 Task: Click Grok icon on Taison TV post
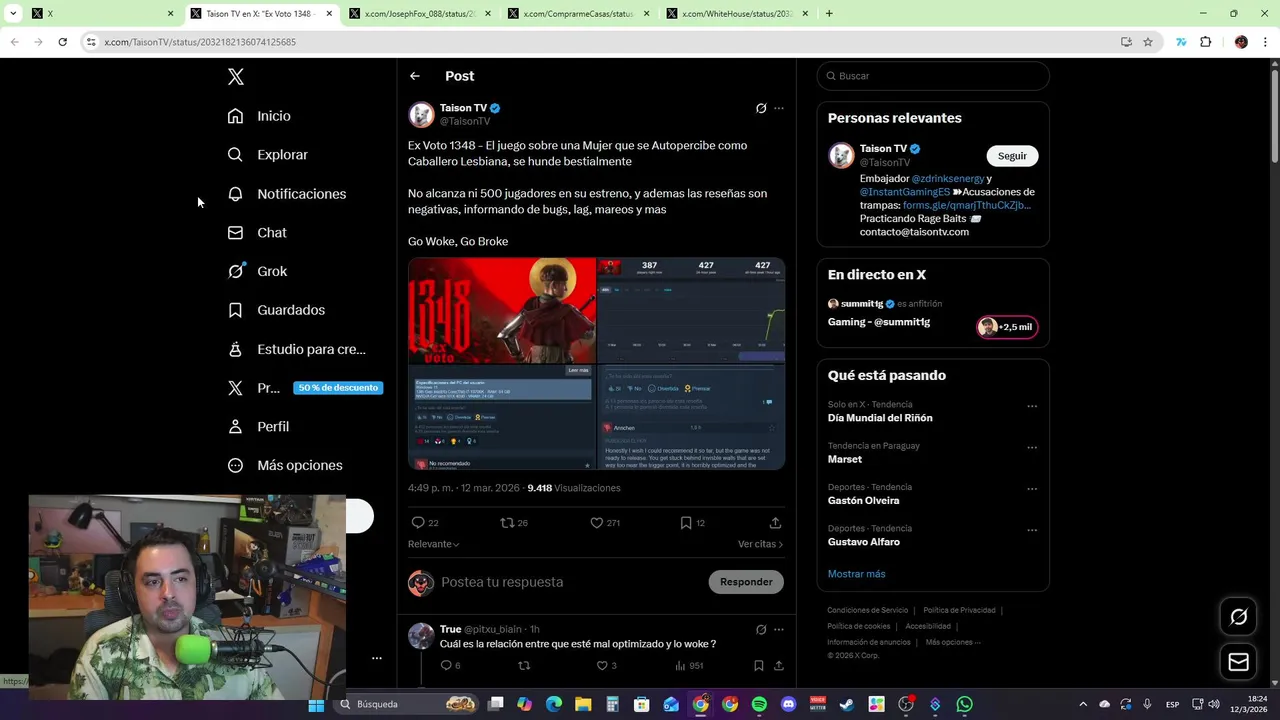point(761,108)
